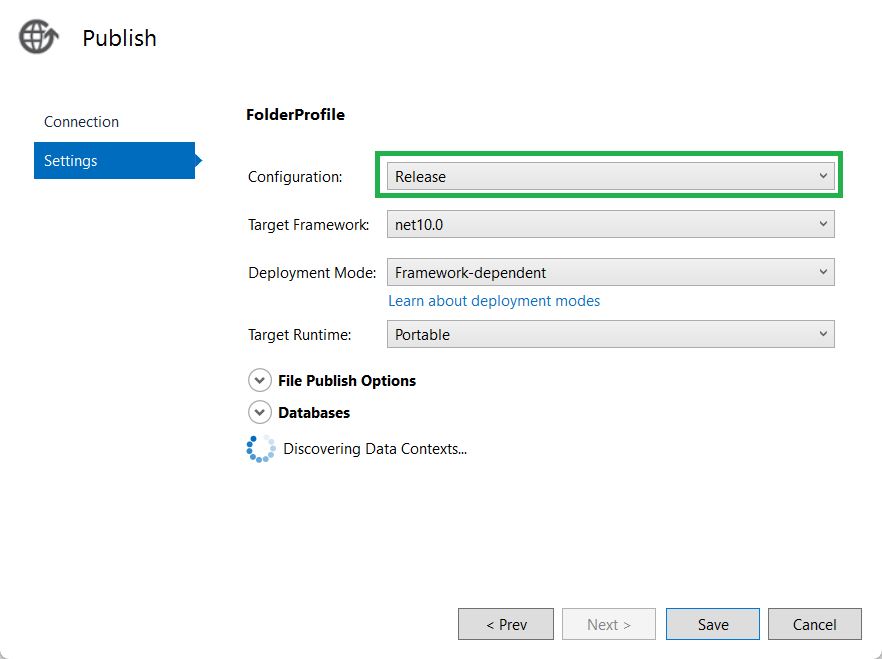Click the Databases chevron icon
Screen dimensions: 882x659
click(x=260, y=412)
